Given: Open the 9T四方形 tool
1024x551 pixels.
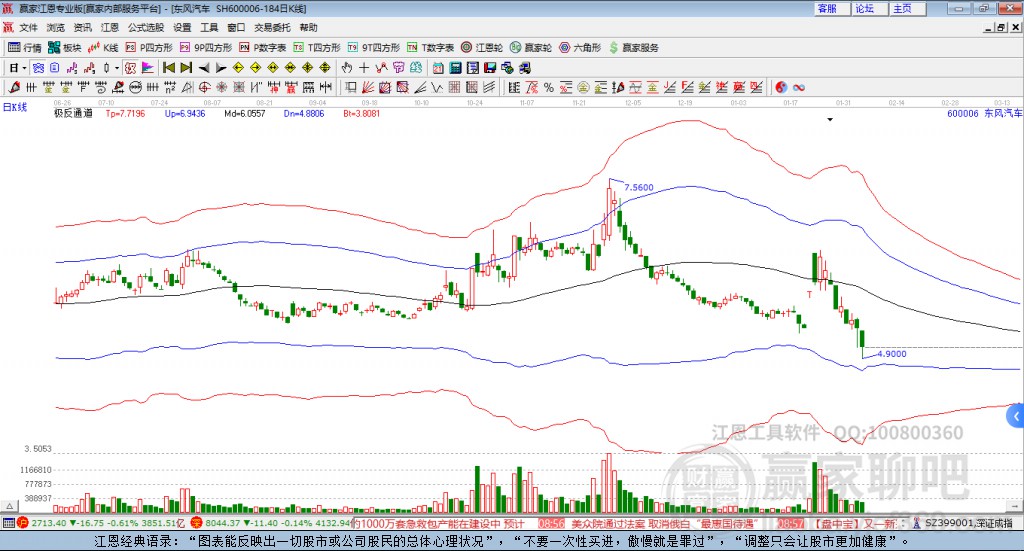Looking at the screenshot, I should 374,48.
